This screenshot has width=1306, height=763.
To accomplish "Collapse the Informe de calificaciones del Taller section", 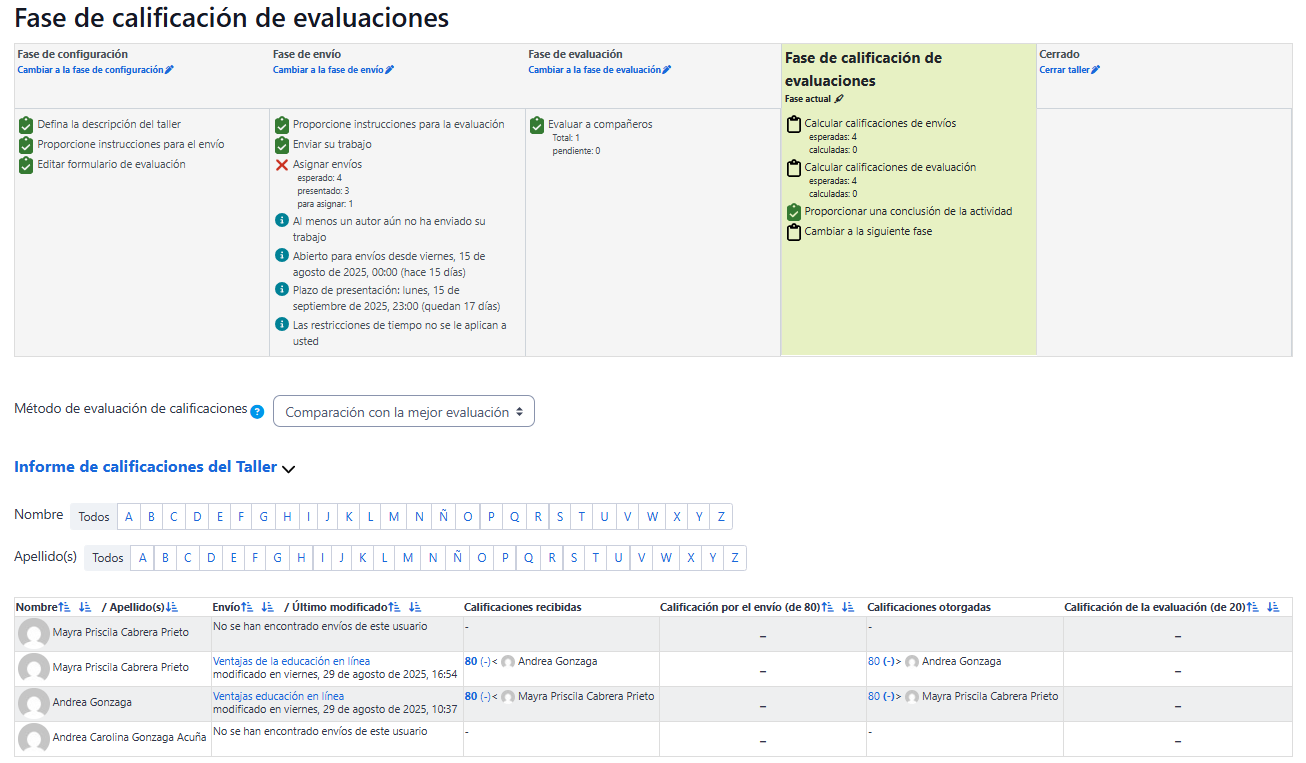I will click(x=289, y=468).
